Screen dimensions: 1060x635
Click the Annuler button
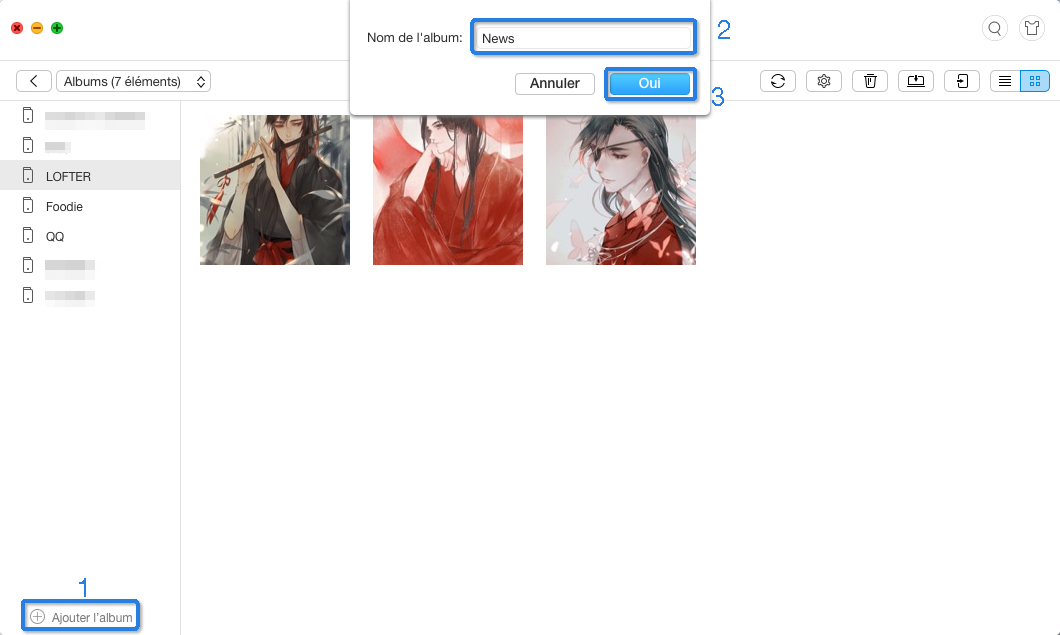point(555,83)
